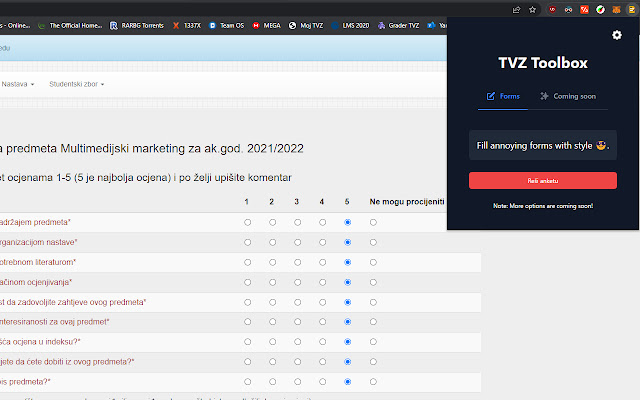Choose 'Ne mogu procijeniti' for 'nteresiranosti za ovaj predmet' row
The height and width of the screenshot is (400, 640).
[373, 322]
